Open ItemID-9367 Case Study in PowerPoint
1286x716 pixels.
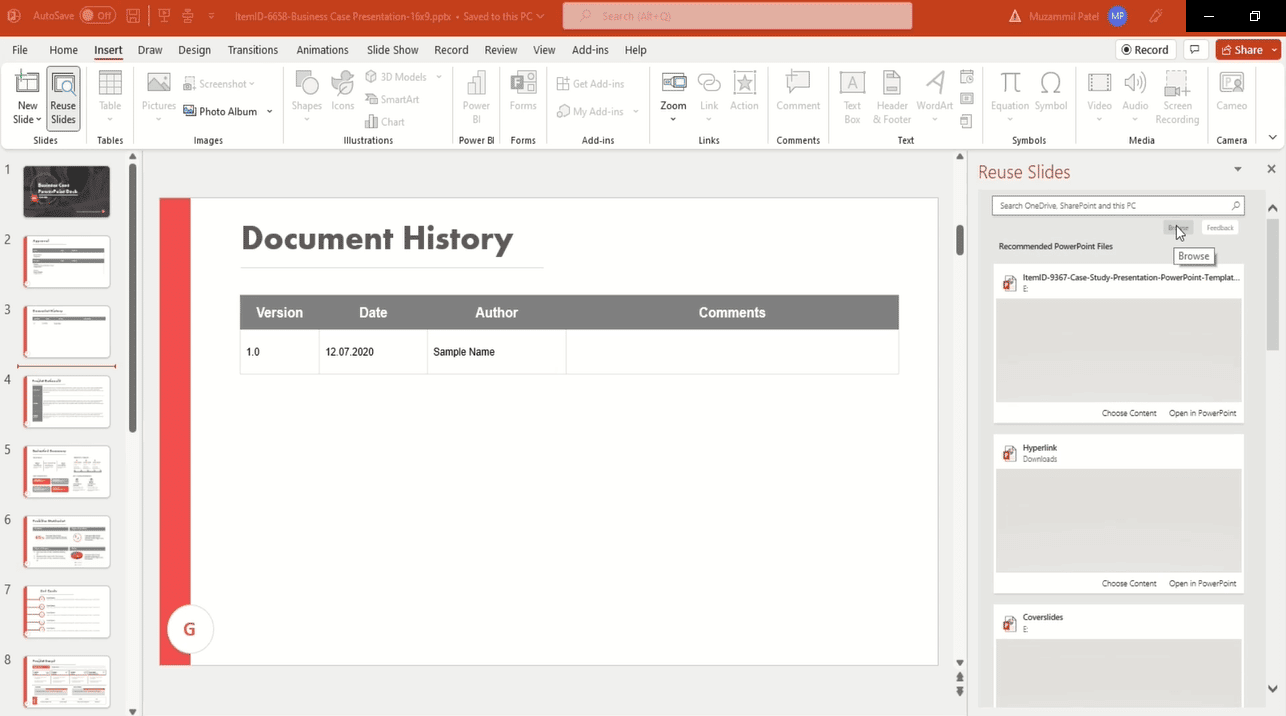point(1203,413)
